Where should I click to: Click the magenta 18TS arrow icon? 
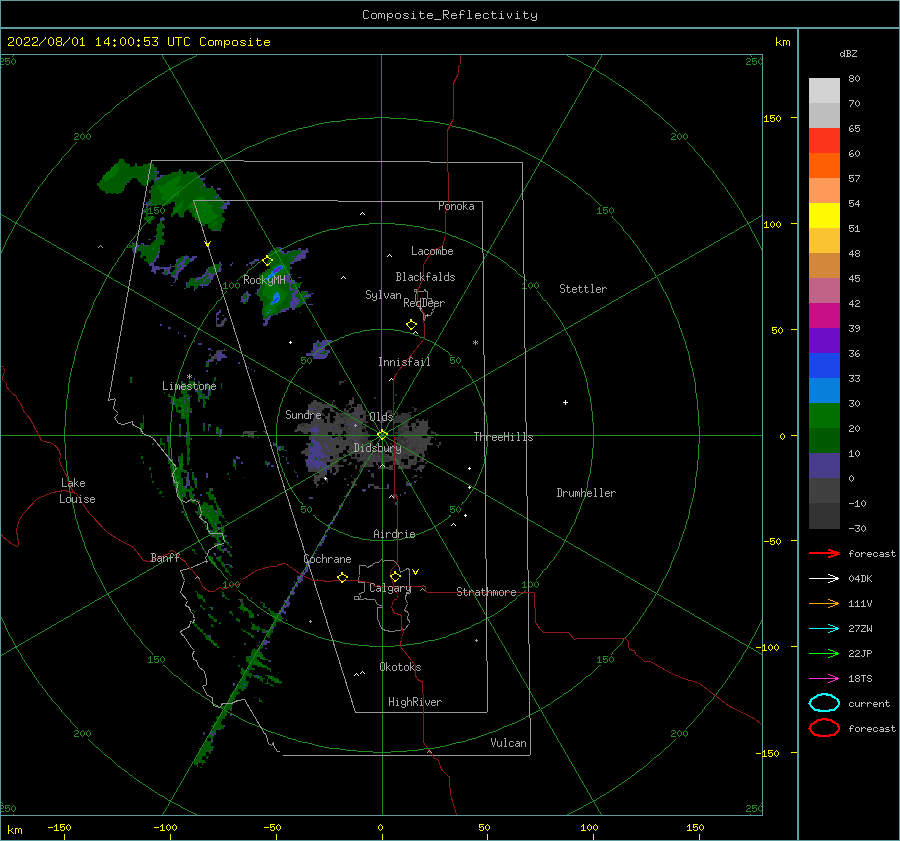(x=824, y=679)
